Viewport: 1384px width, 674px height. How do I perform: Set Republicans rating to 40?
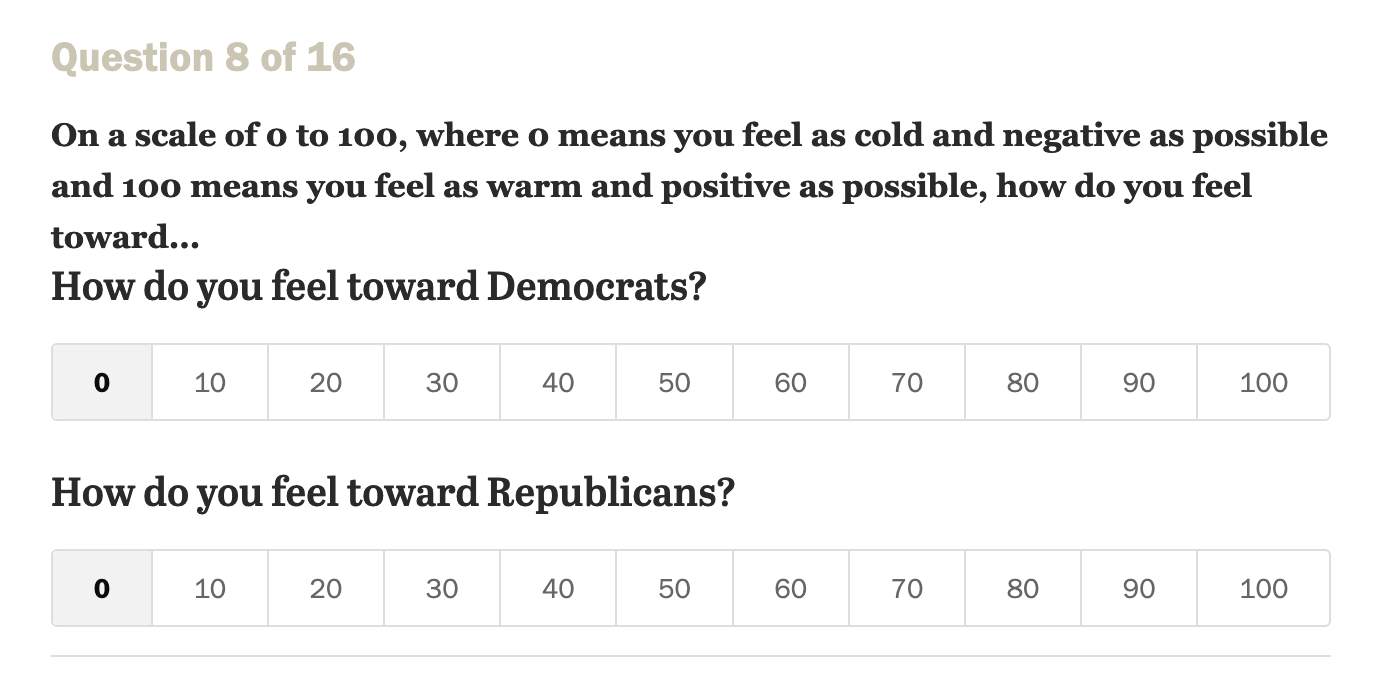558,588
